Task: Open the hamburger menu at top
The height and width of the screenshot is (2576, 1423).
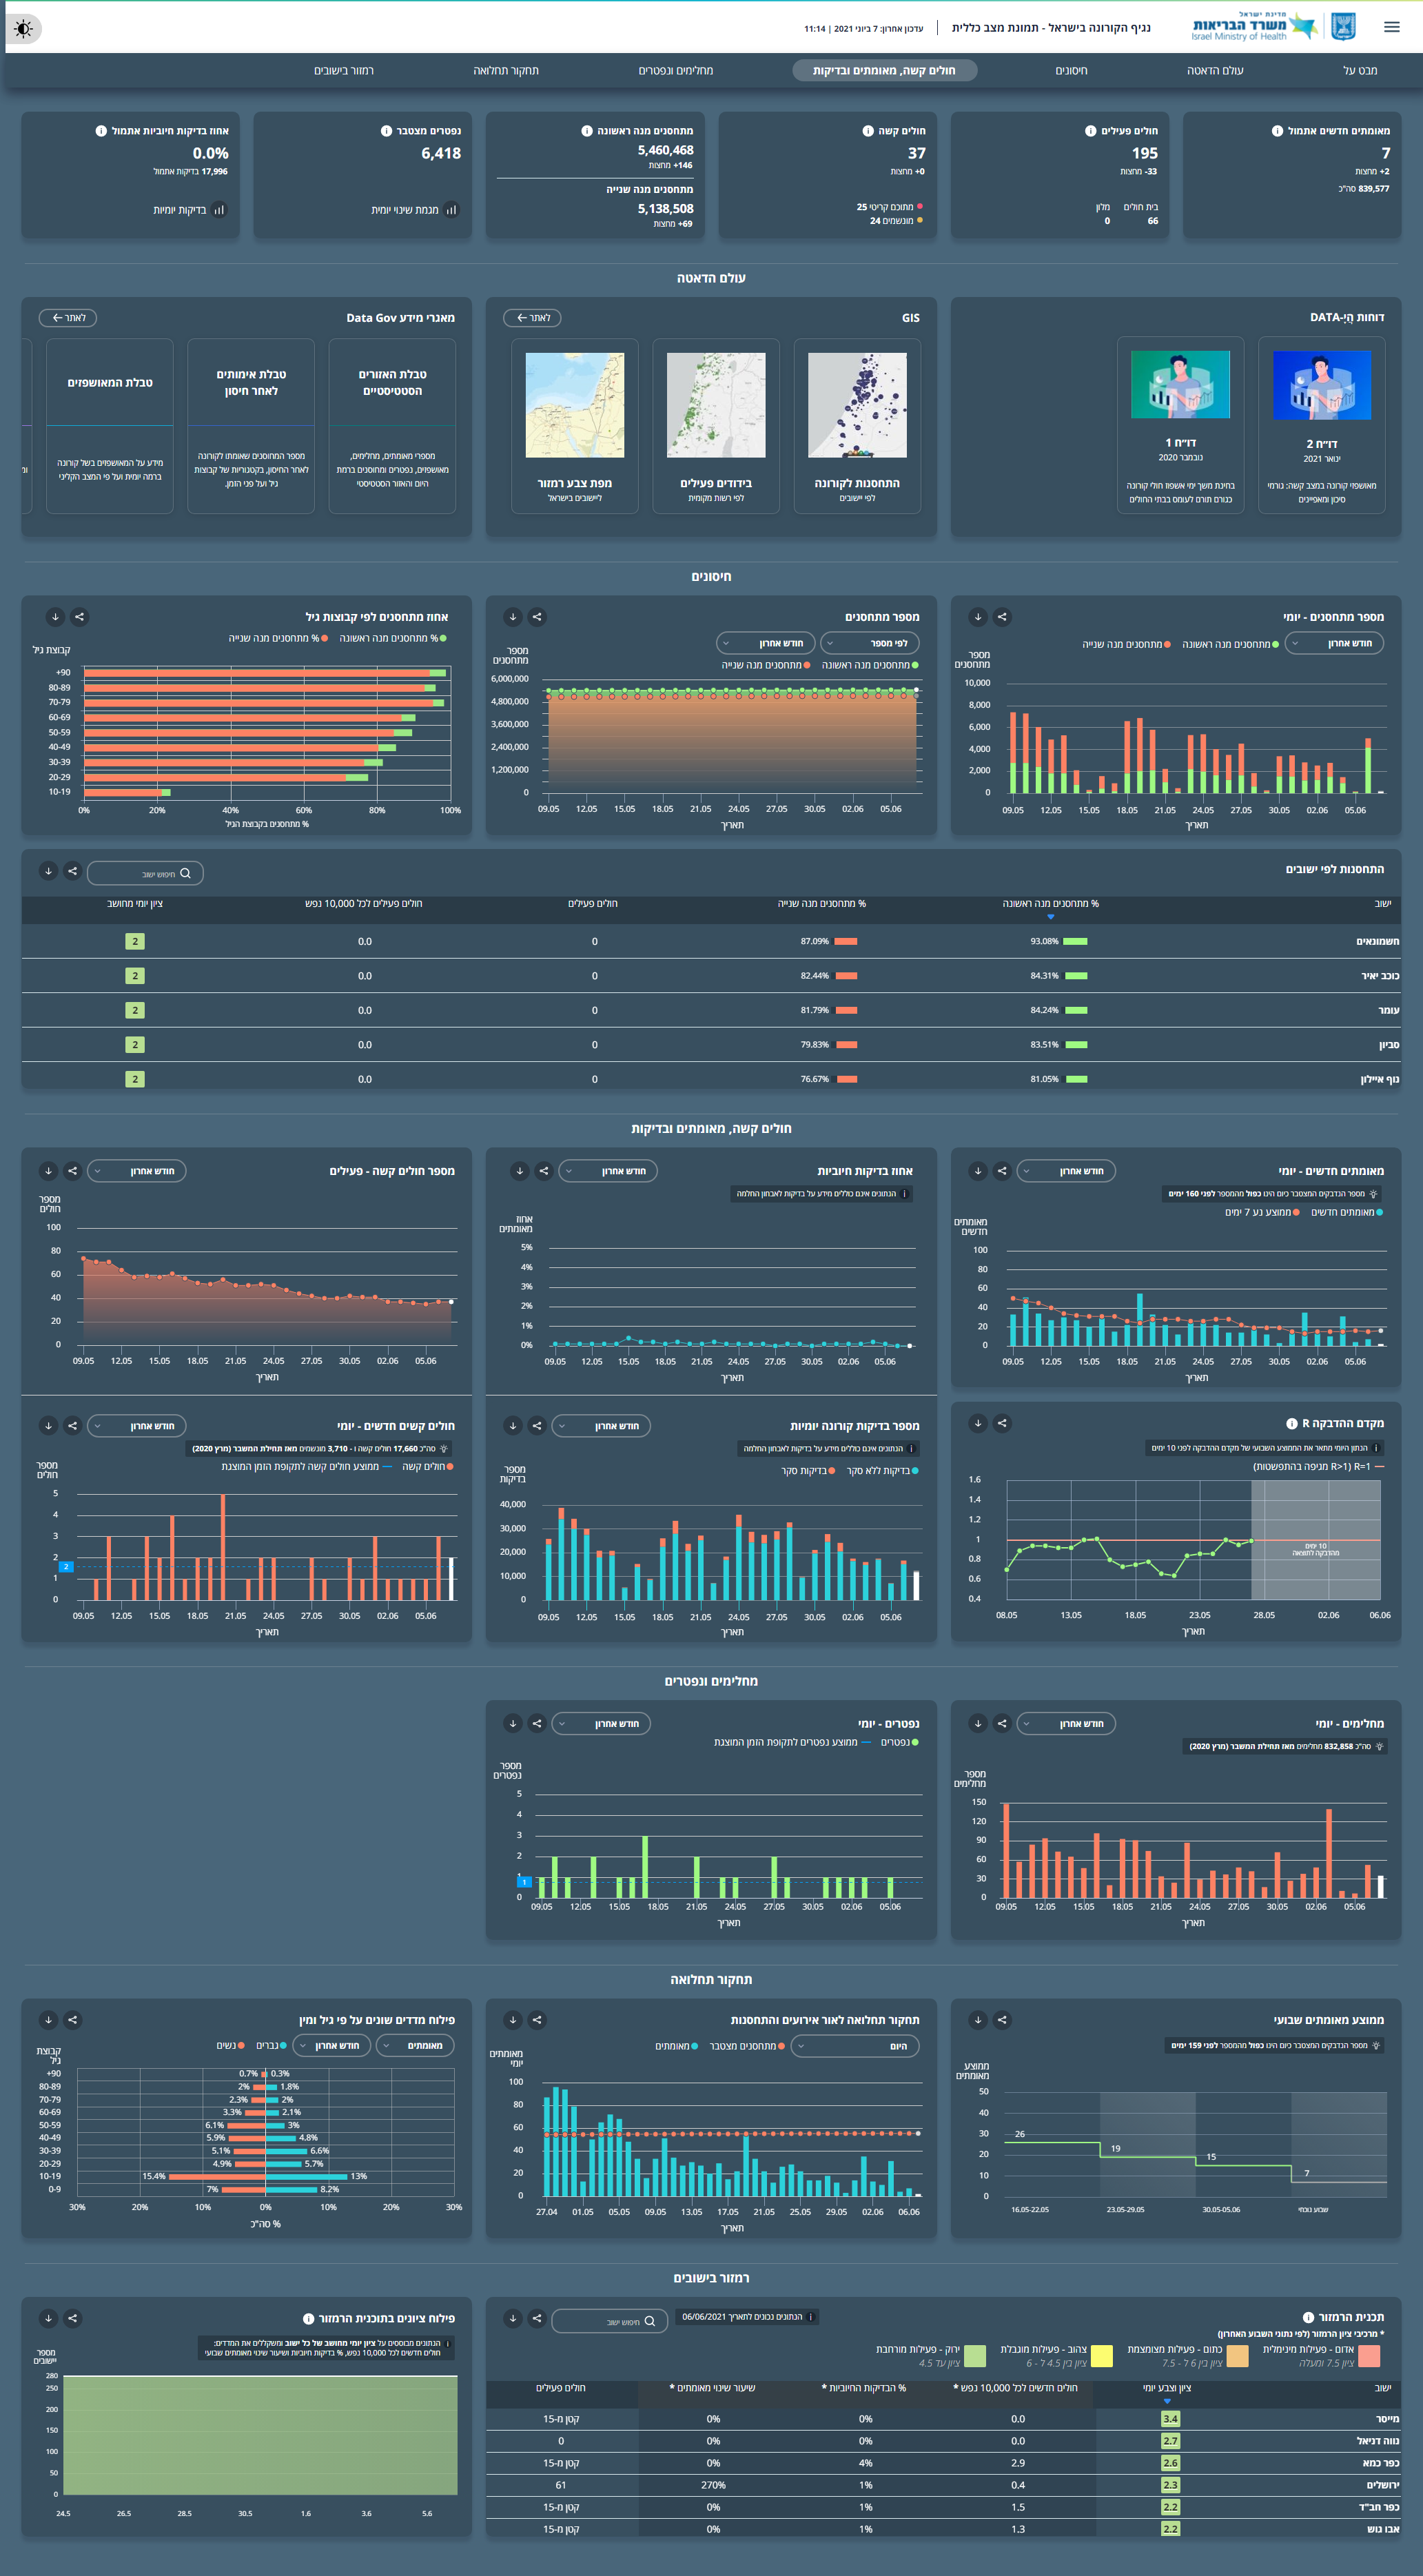Action: tap(1391, 27)
